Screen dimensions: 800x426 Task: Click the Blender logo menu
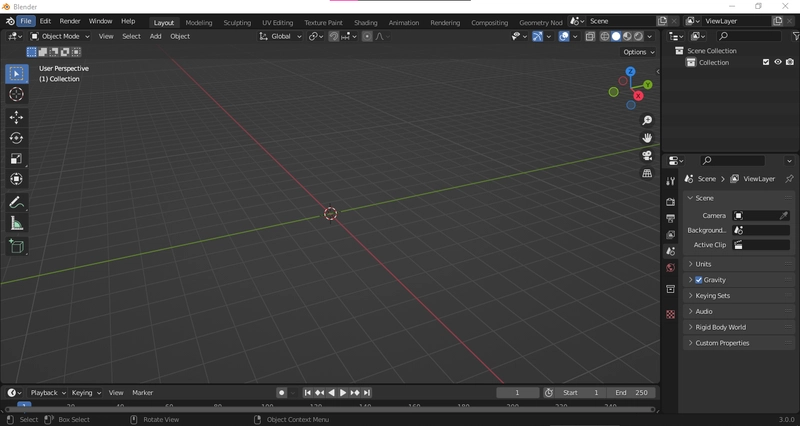coord(10,21)
